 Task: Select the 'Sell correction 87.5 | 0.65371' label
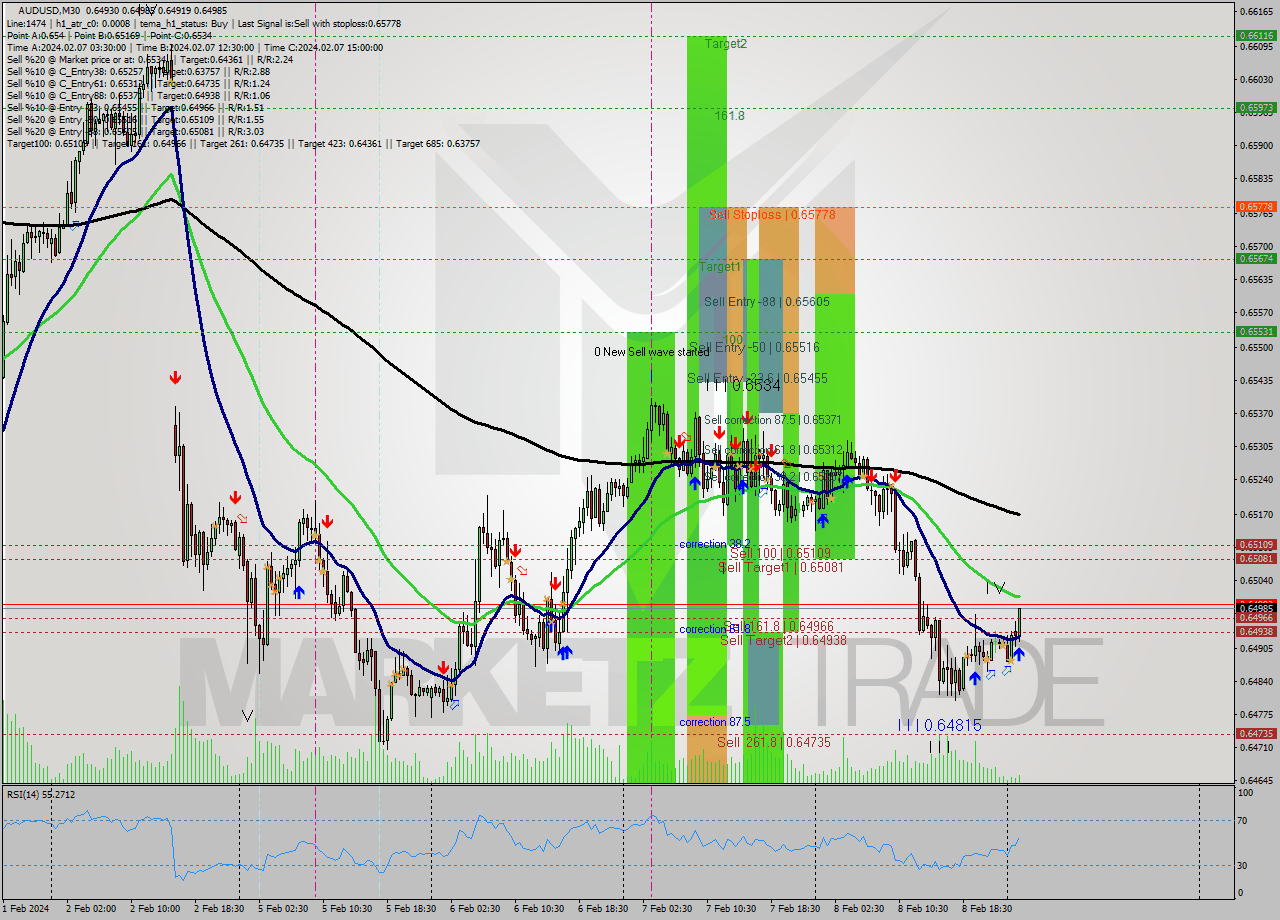click(x=772, y=420)
